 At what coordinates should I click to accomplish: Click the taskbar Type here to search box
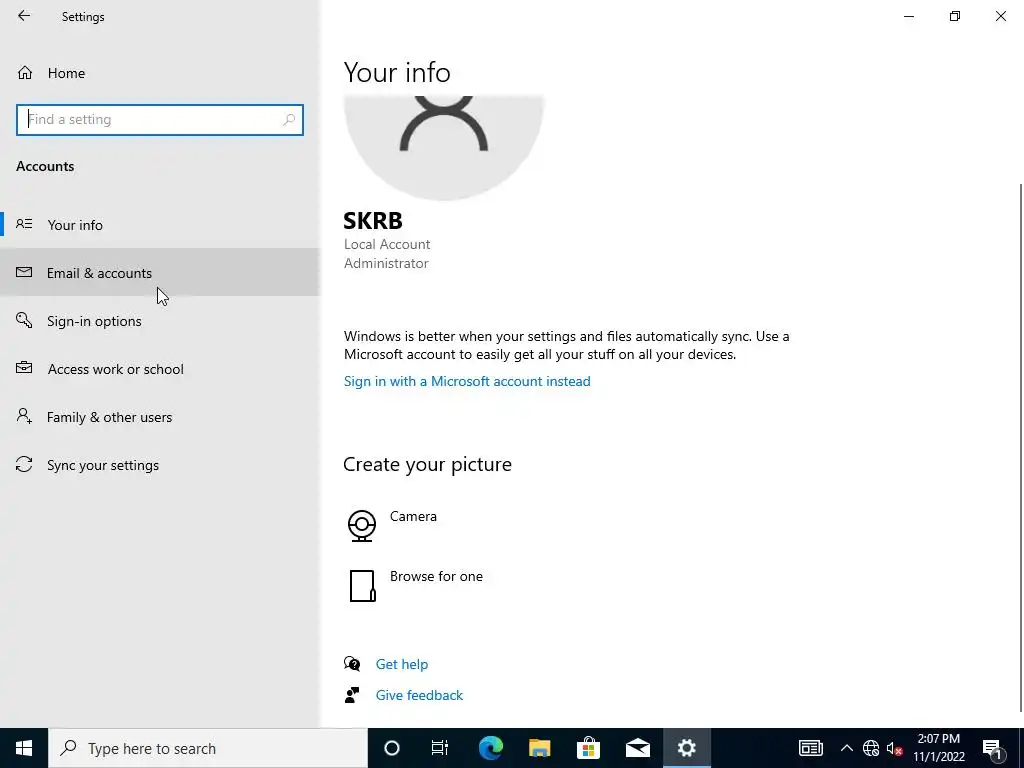208,748
